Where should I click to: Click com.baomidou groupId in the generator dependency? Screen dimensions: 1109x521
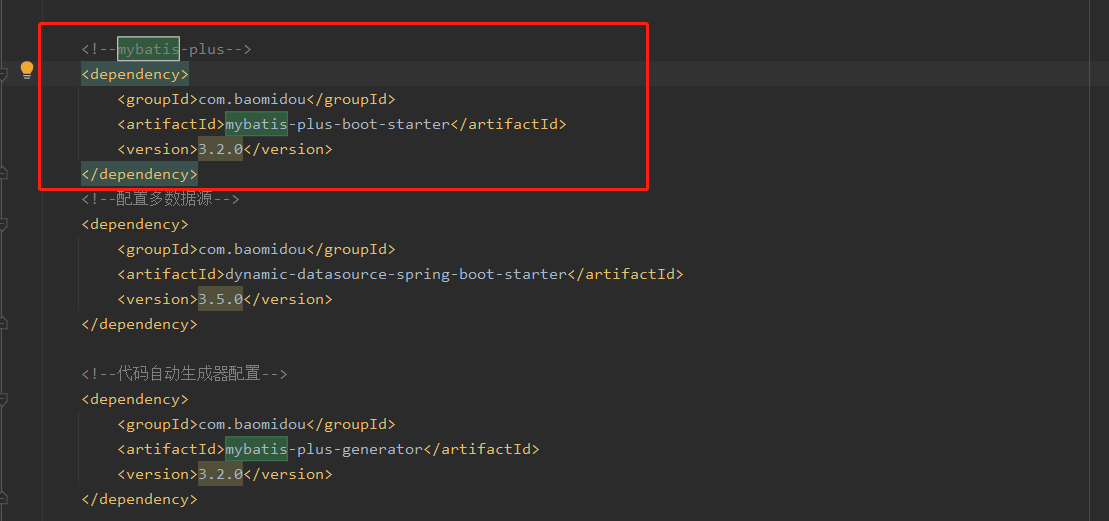[252, 424]
